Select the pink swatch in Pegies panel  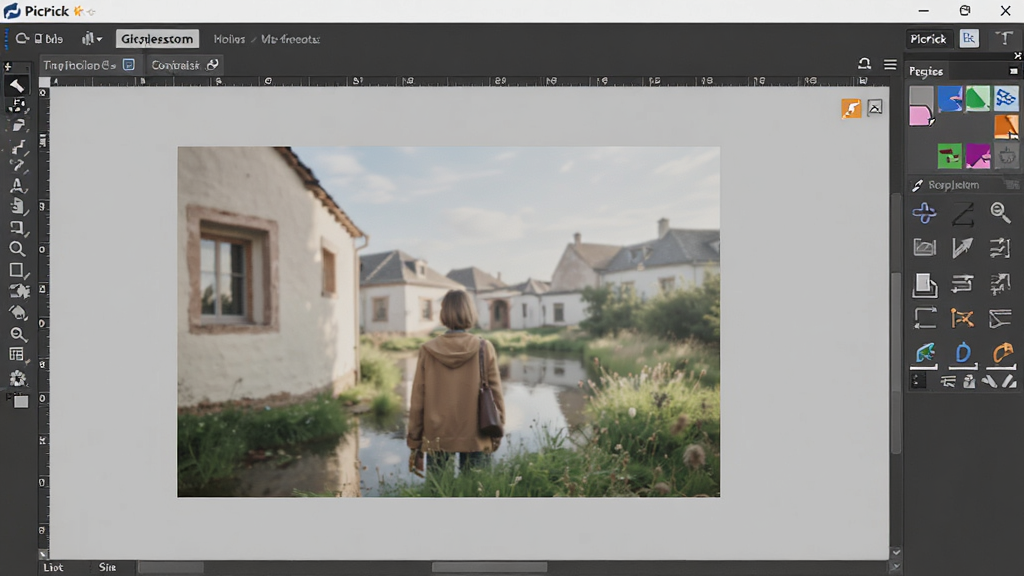pyautogui.click(x=921, y=116)
